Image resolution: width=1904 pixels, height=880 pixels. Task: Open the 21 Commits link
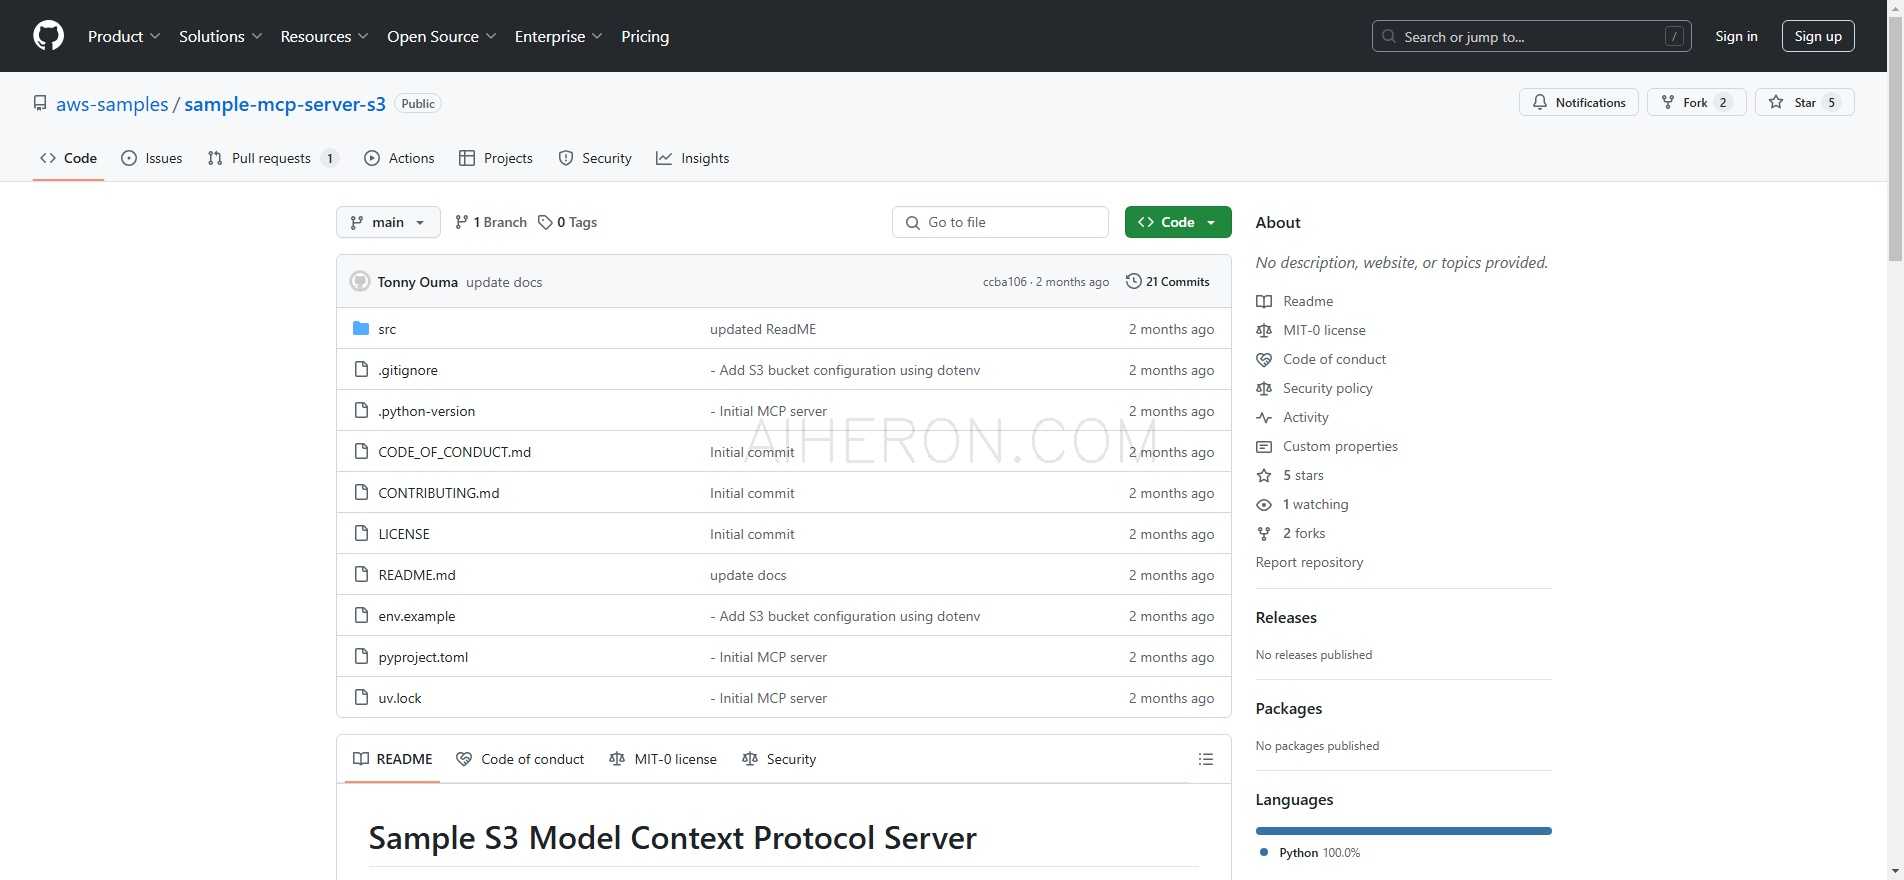point(1168,282)
